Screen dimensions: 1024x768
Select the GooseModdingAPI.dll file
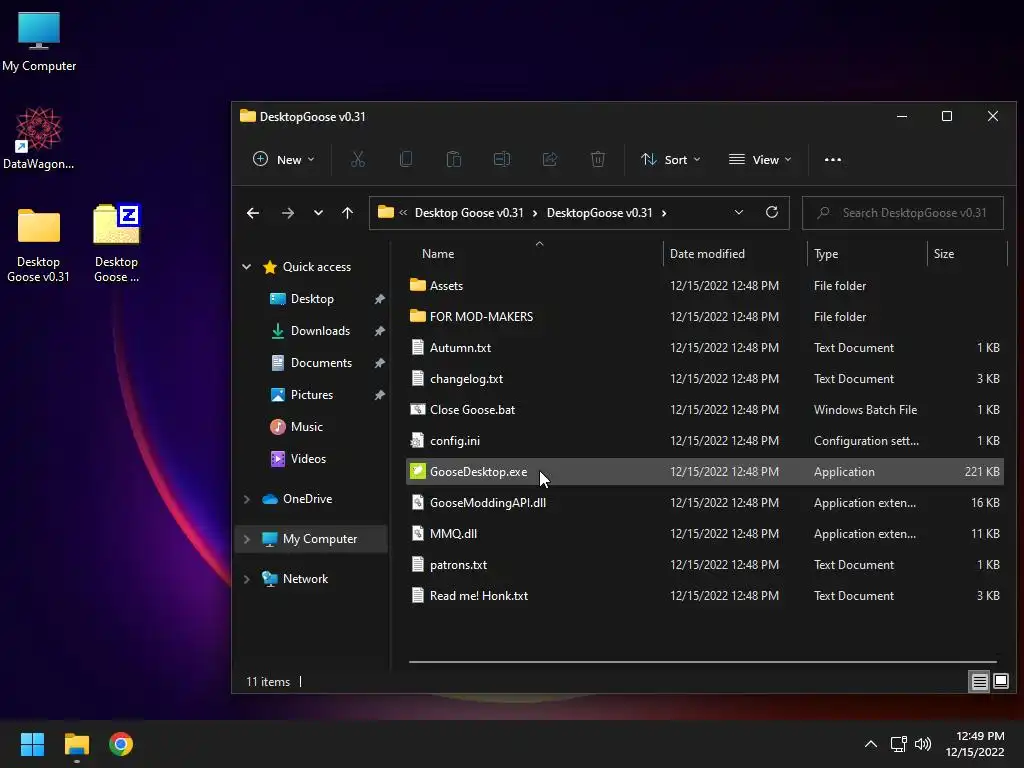(x=704, y=503)
